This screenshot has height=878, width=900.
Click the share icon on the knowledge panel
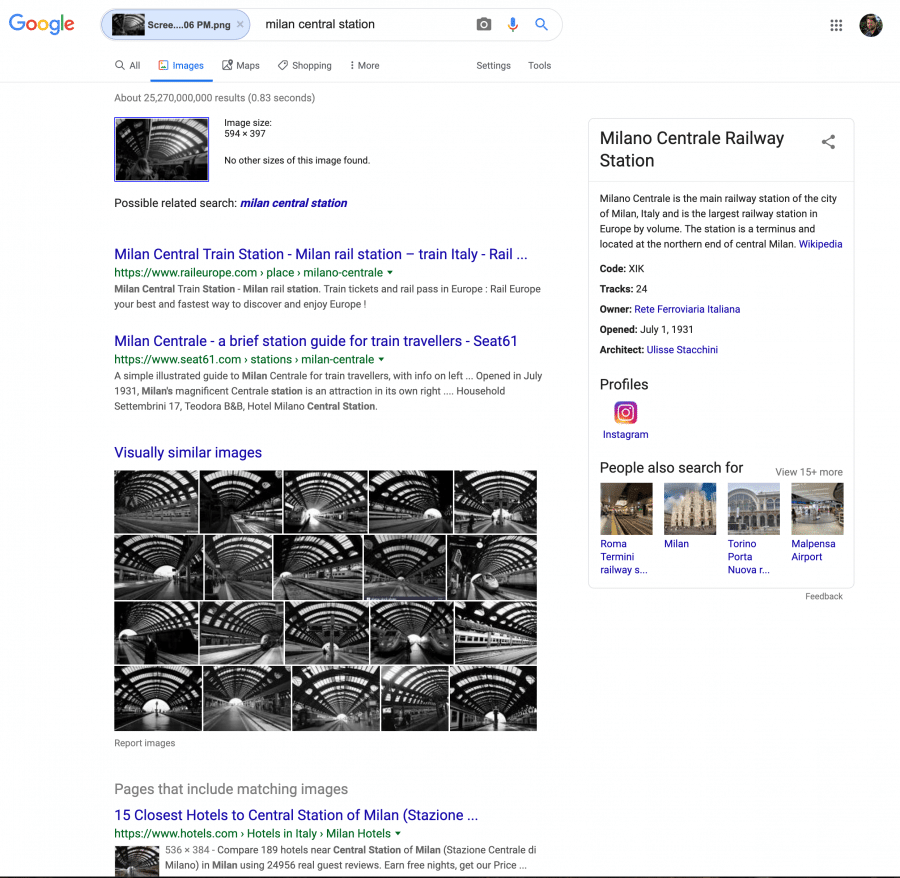click(x=828, y=142)
